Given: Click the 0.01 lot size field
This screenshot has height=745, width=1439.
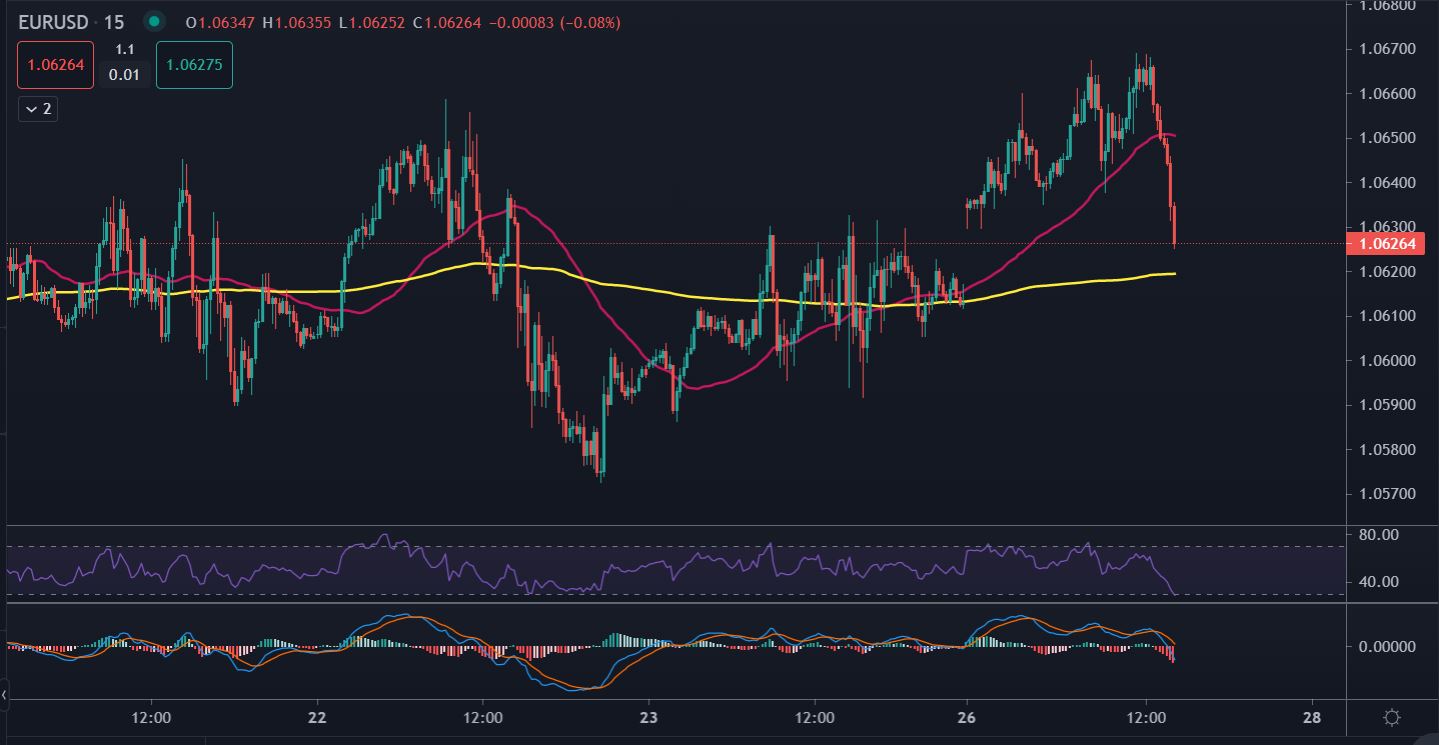Looking at the screenshot, I should (x=124, y=74).
